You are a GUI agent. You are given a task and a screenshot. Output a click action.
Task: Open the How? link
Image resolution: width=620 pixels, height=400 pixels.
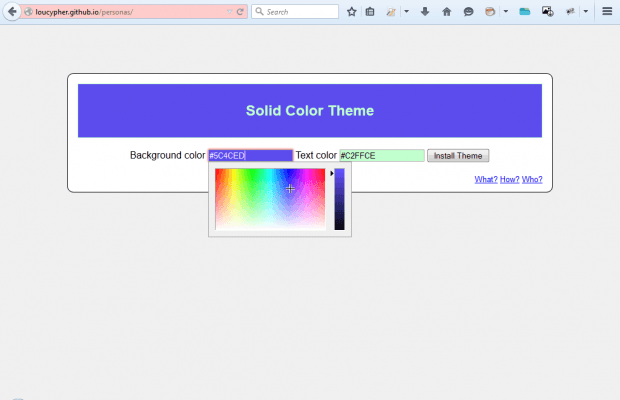[x=509, y=179]
